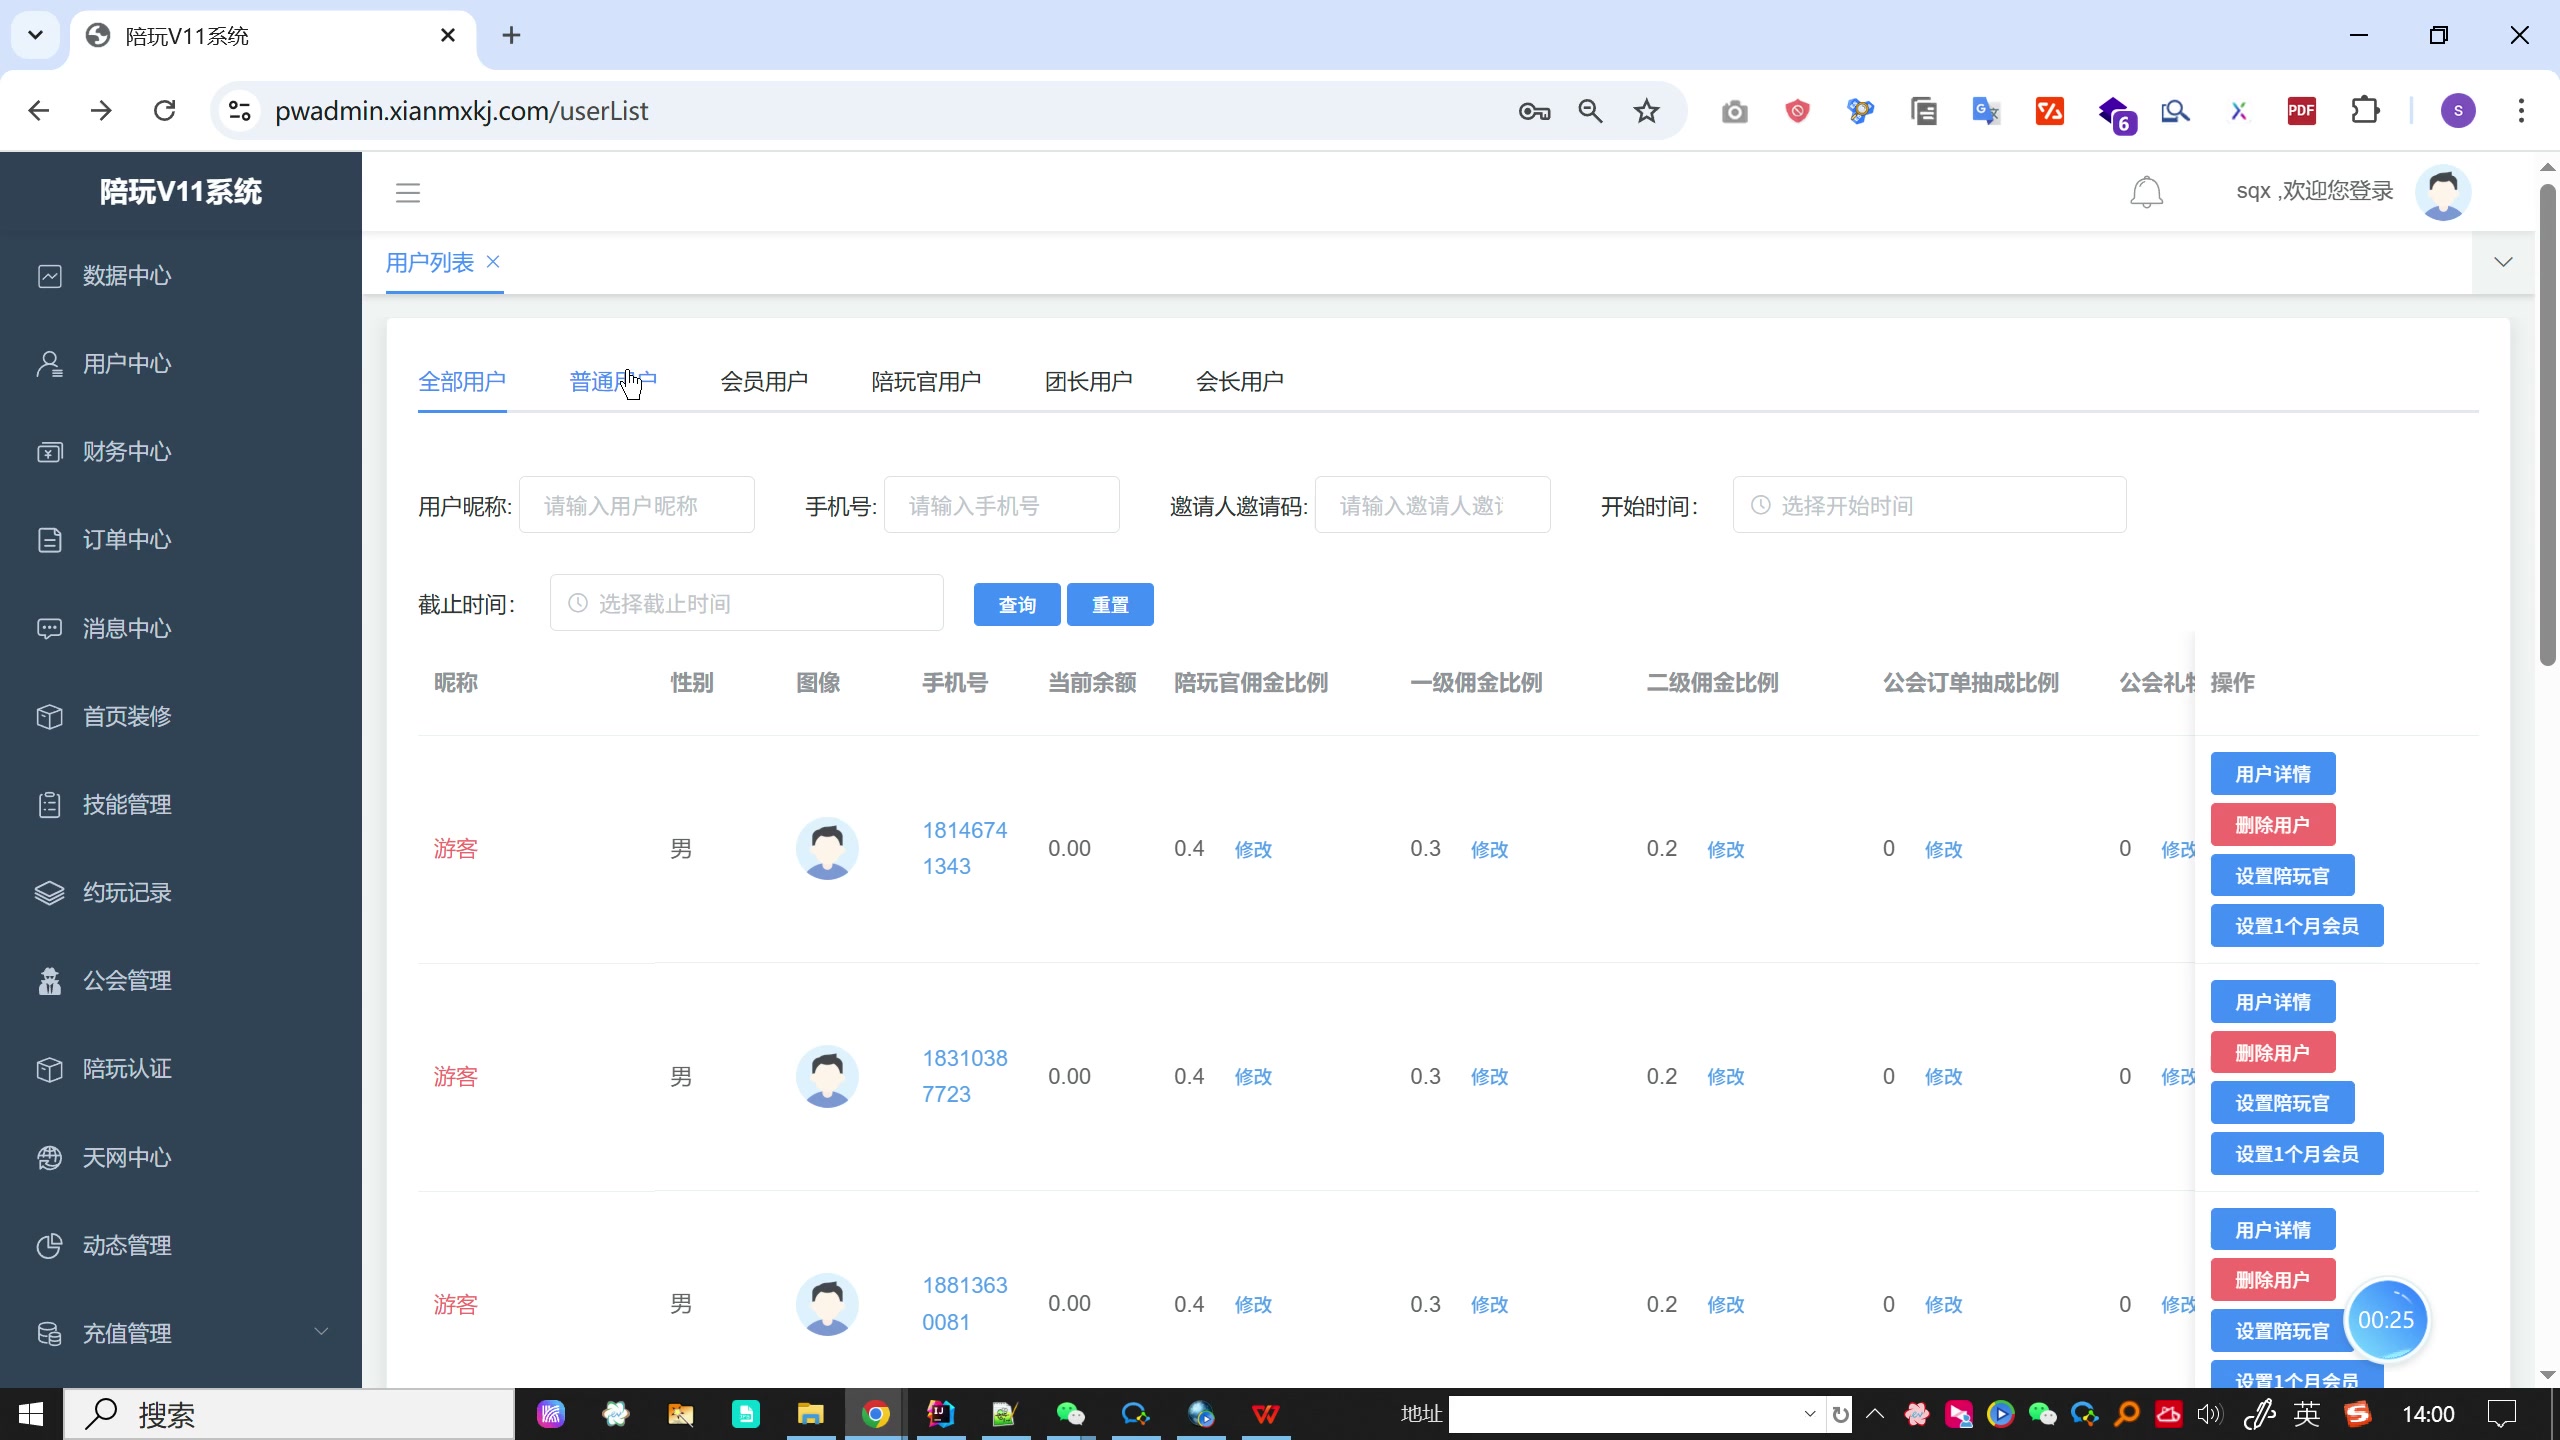
Task: Click 设置陪玩官 for user 18146741343
Action: (2282, 876)
